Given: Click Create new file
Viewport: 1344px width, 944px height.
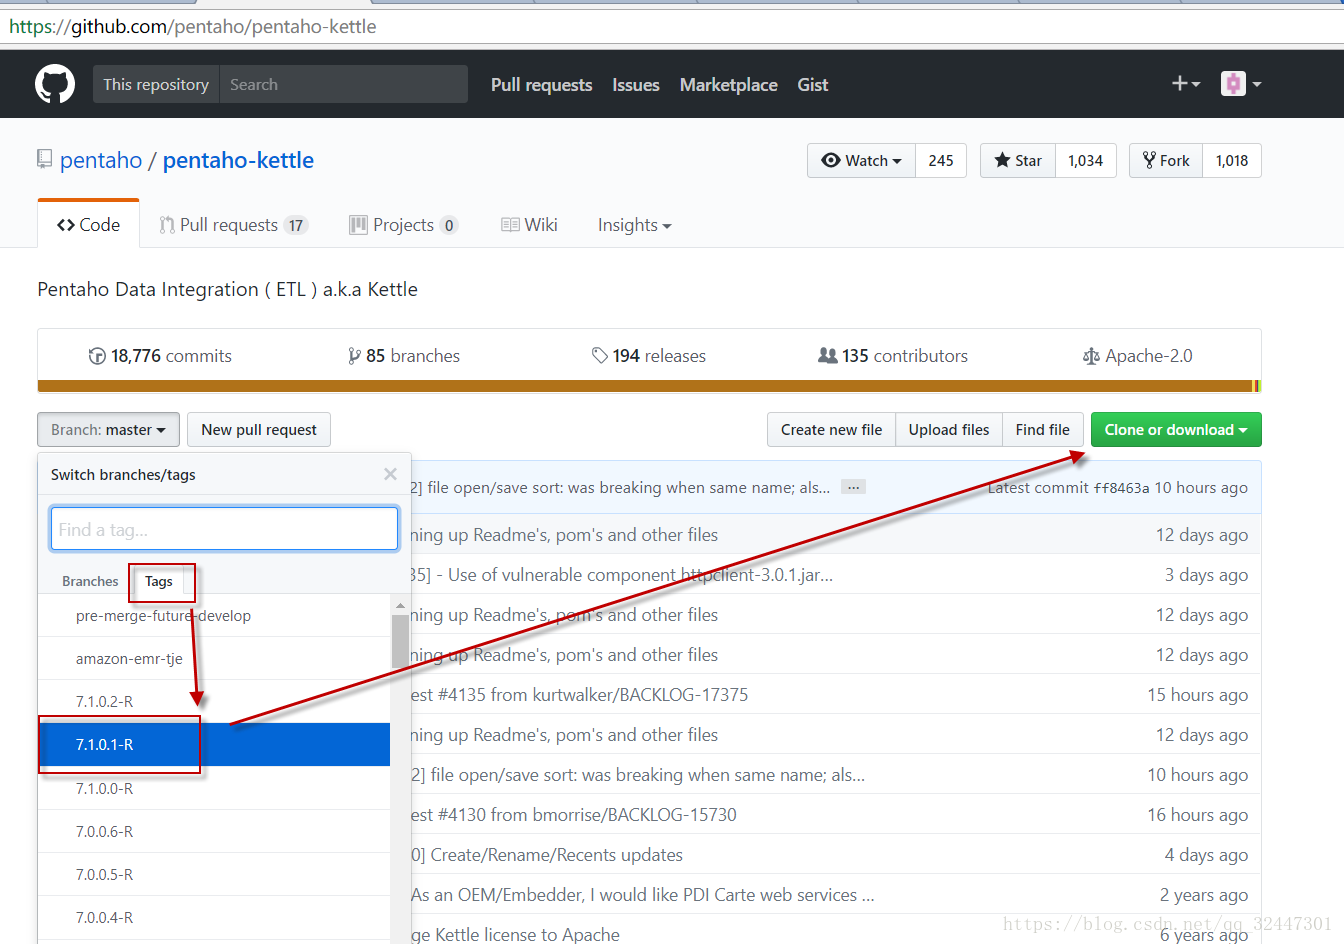Looking at the screenshot, I should pos(831,430).
